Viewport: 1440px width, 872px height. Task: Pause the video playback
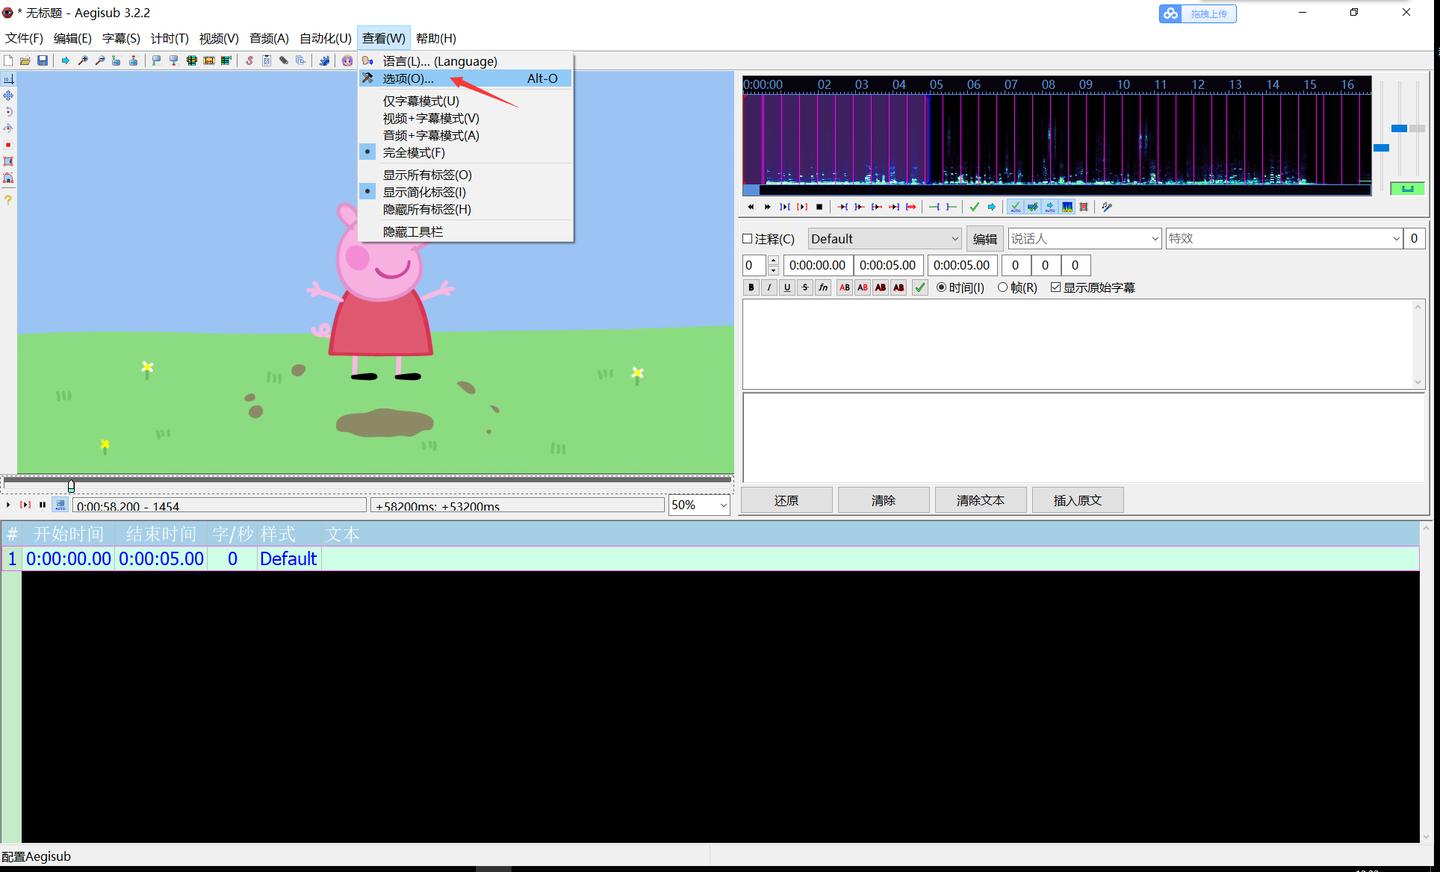click(42, 505)
